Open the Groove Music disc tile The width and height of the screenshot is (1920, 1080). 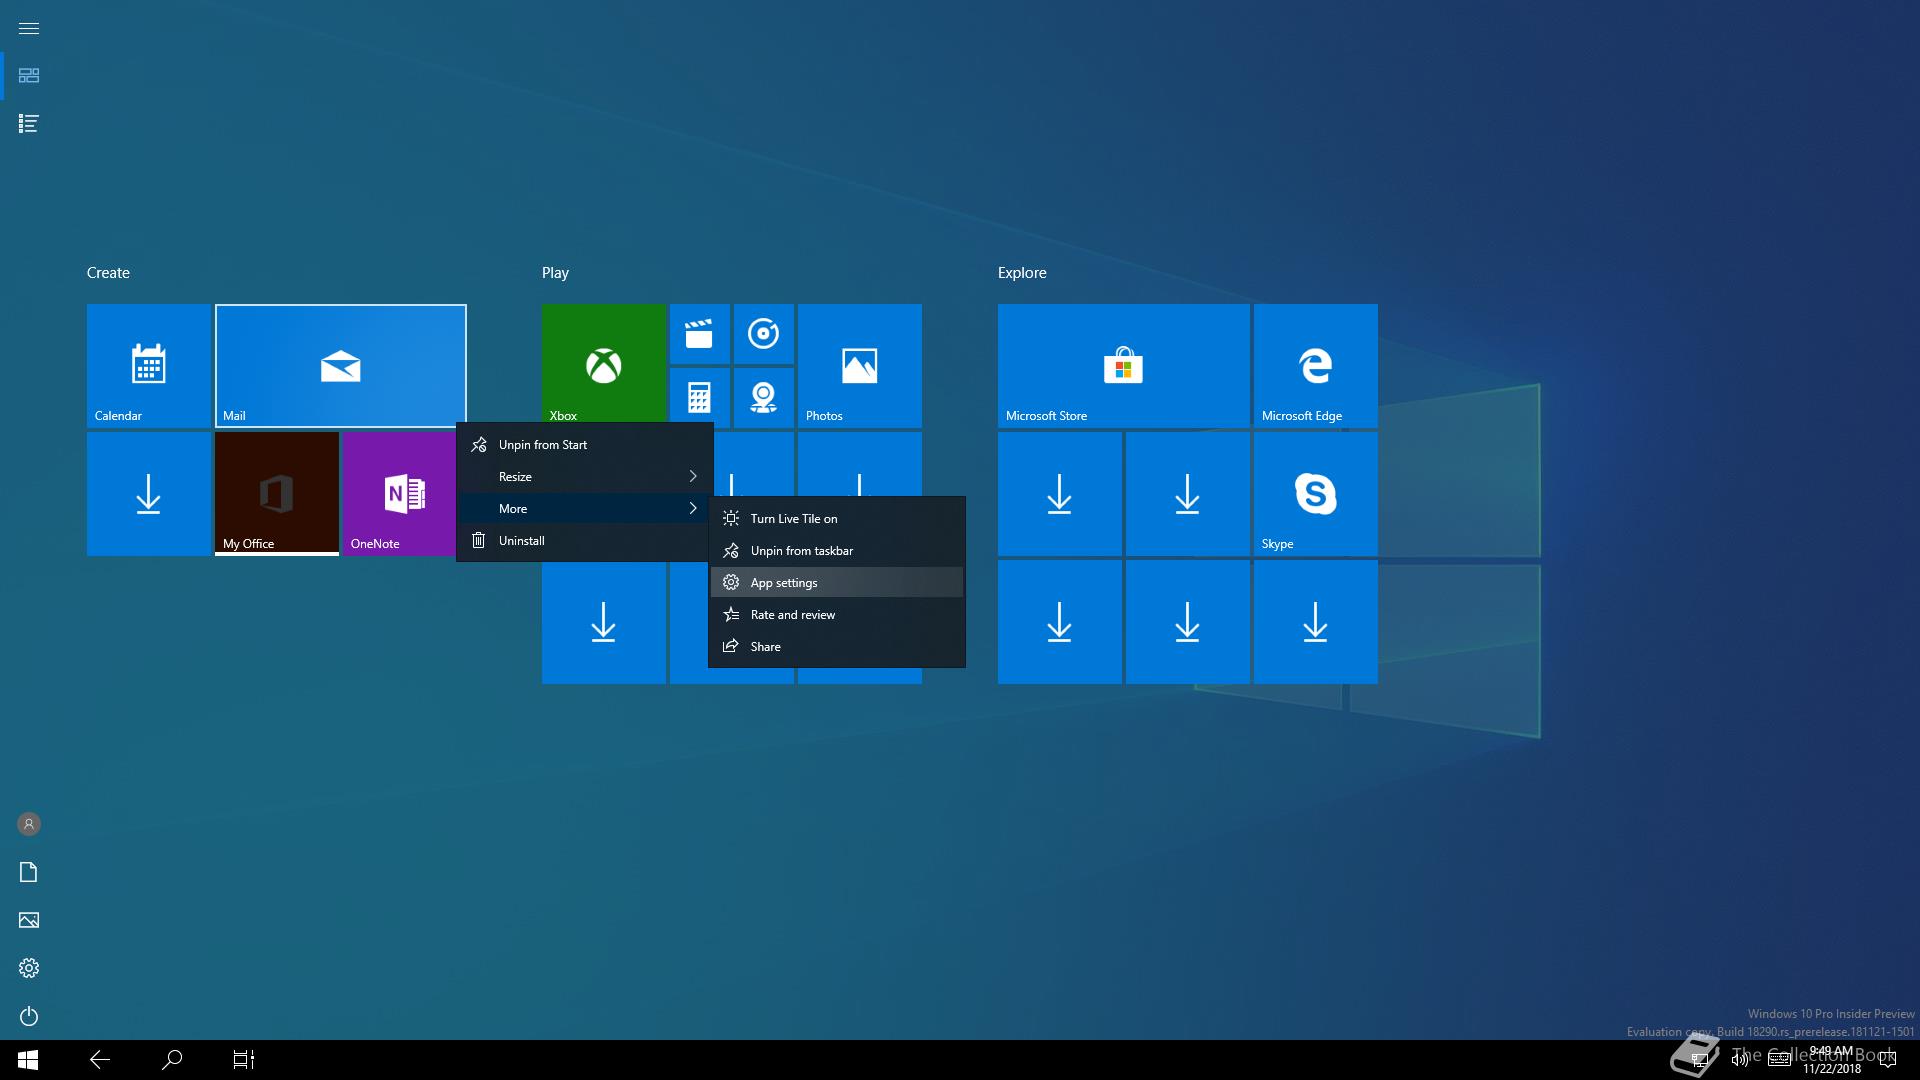point(764,334)
